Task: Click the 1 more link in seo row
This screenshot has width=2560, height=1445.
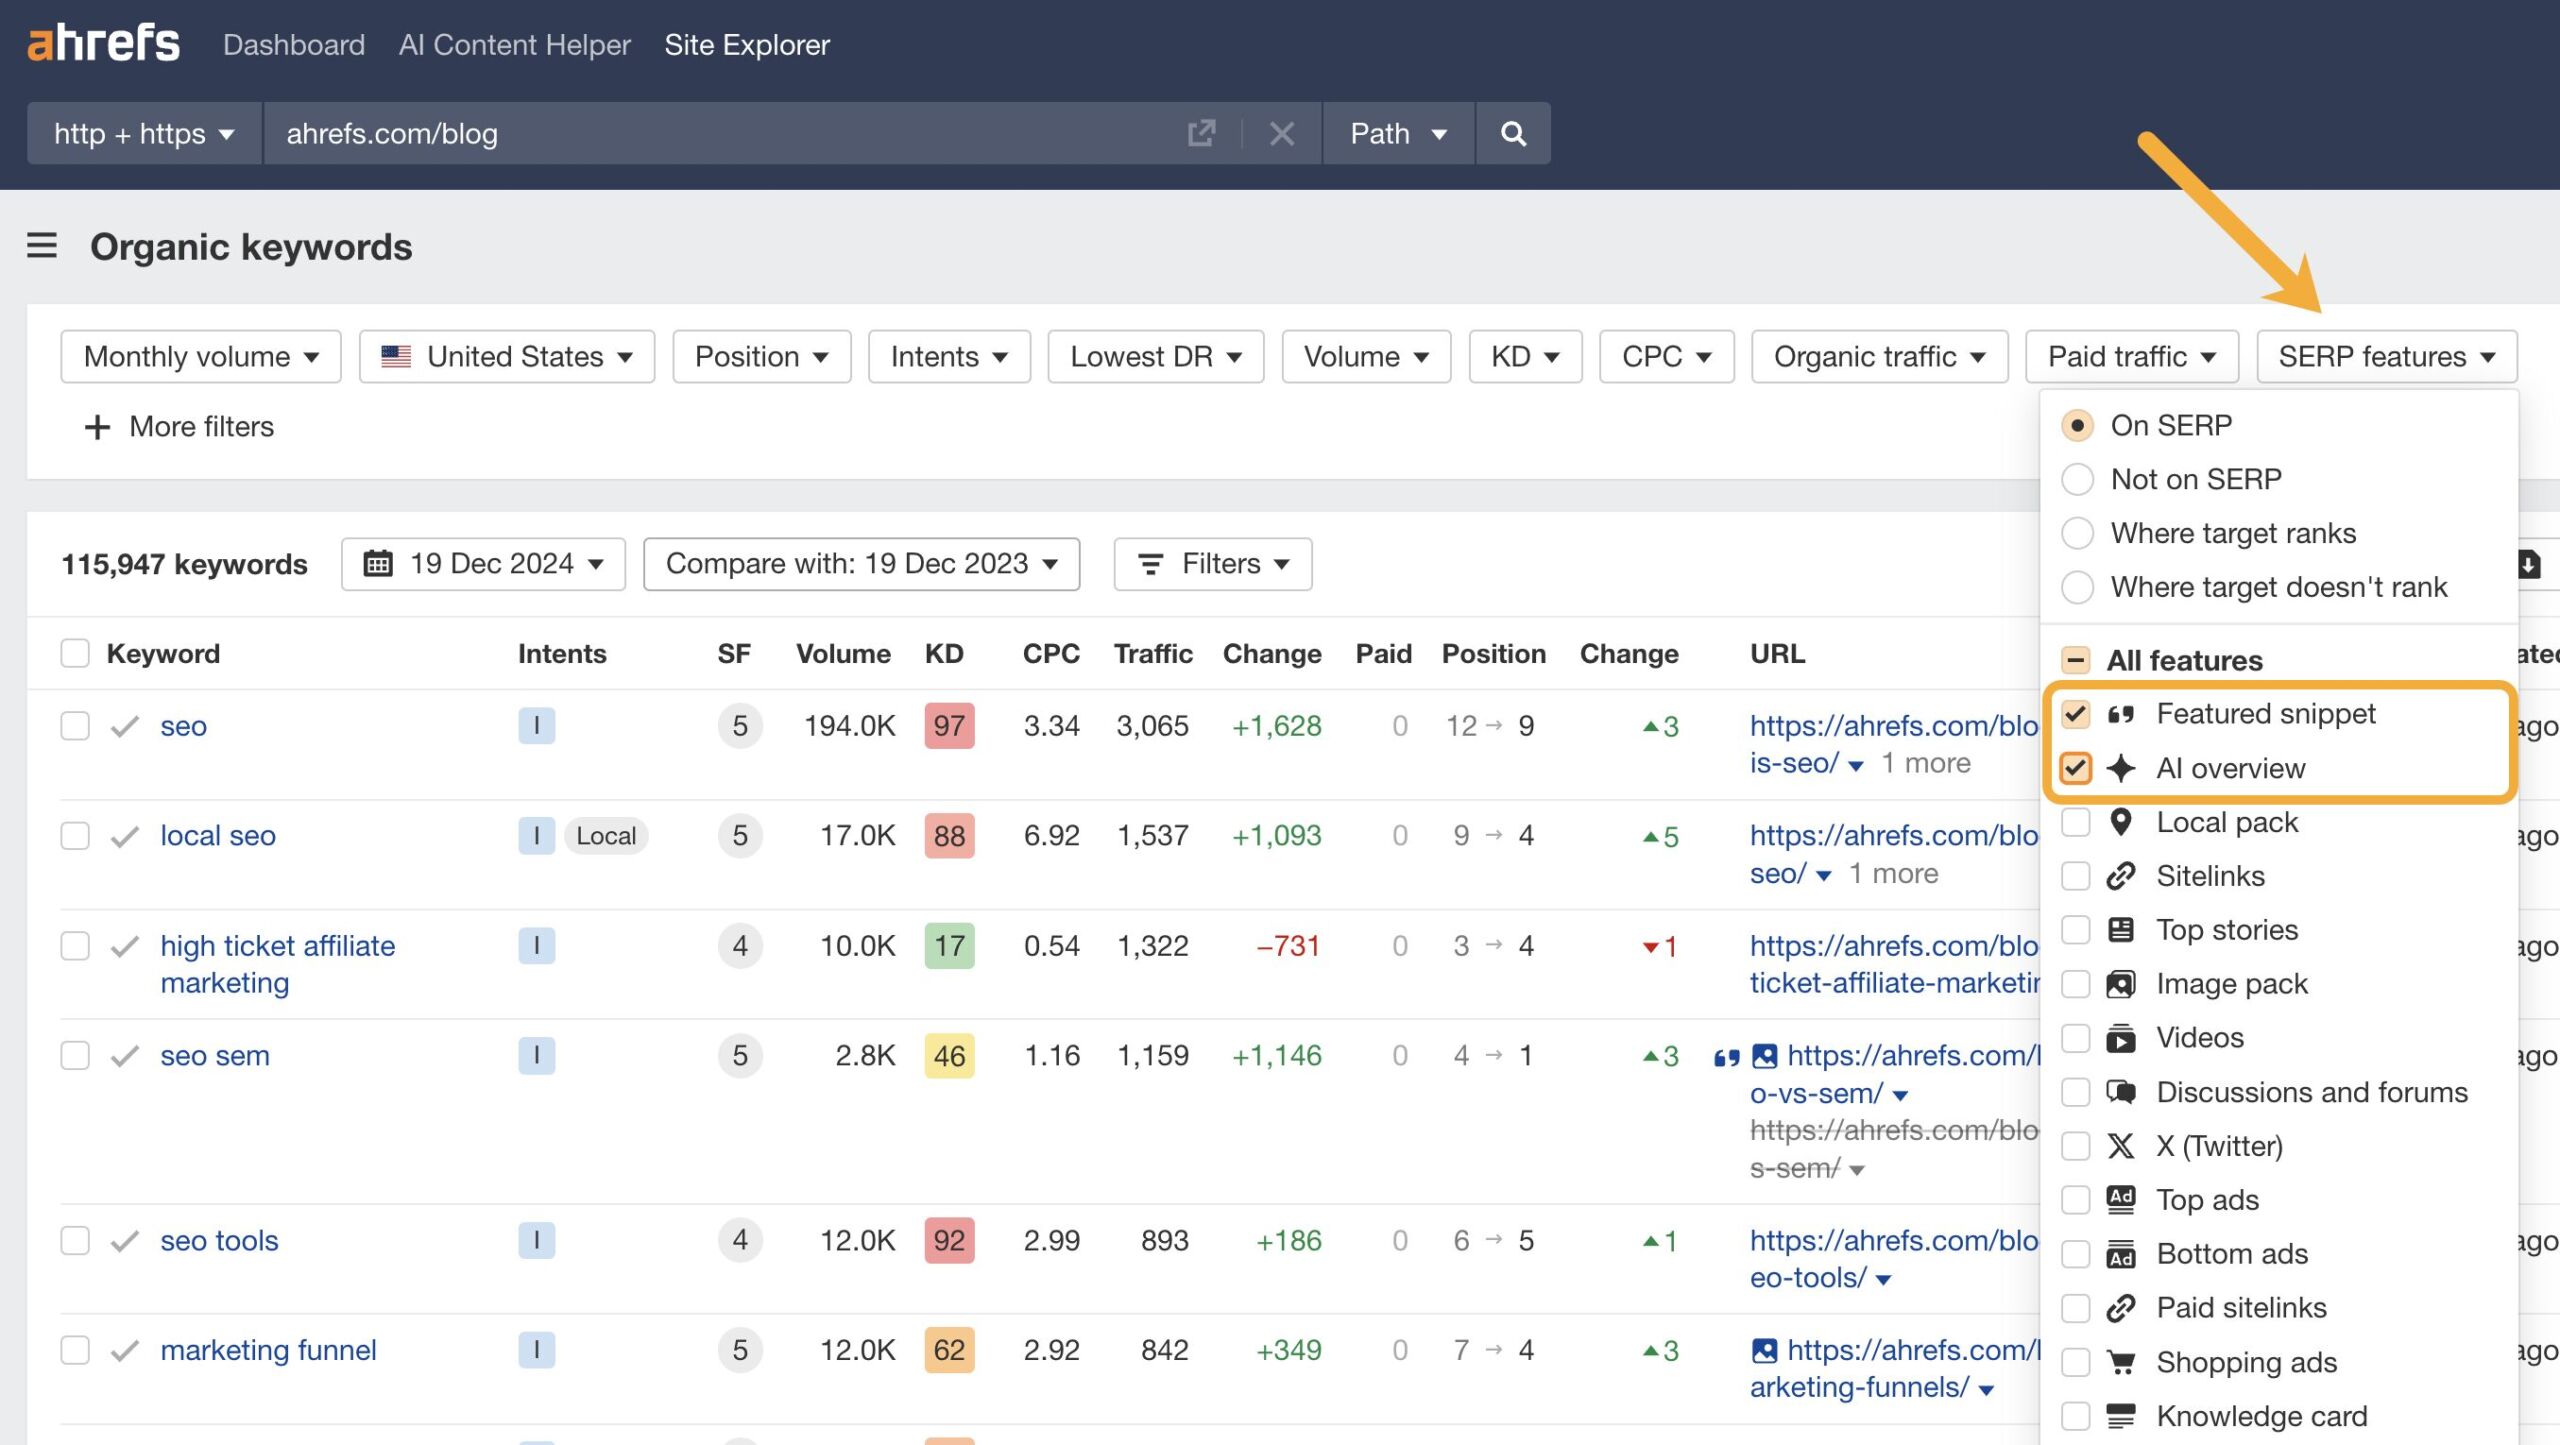Action: [1926, 763]
